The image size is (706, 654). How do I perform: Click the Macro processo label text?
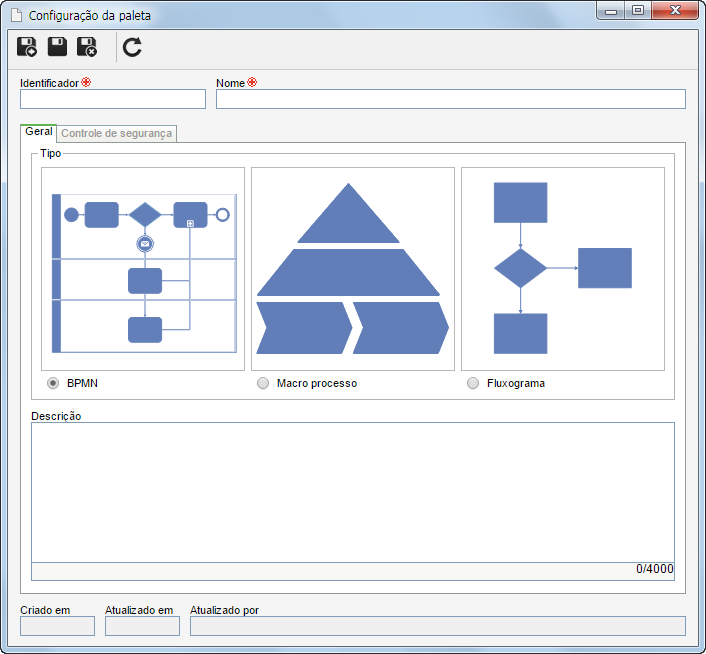[x=317, y=383]
